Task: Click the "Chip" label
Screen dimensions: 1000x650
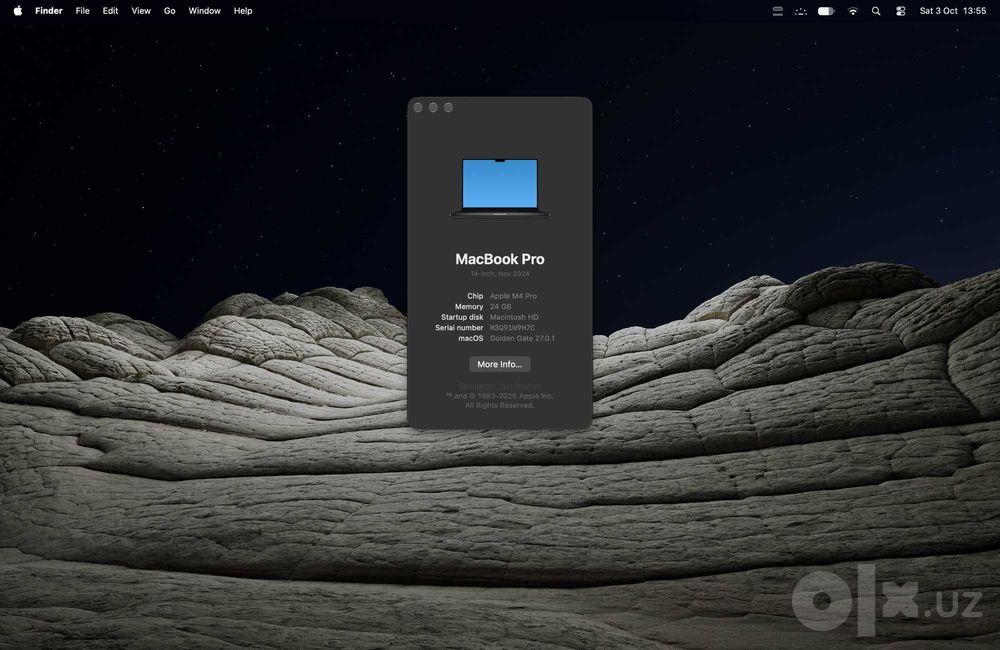Action: click(x=475, y=296)
